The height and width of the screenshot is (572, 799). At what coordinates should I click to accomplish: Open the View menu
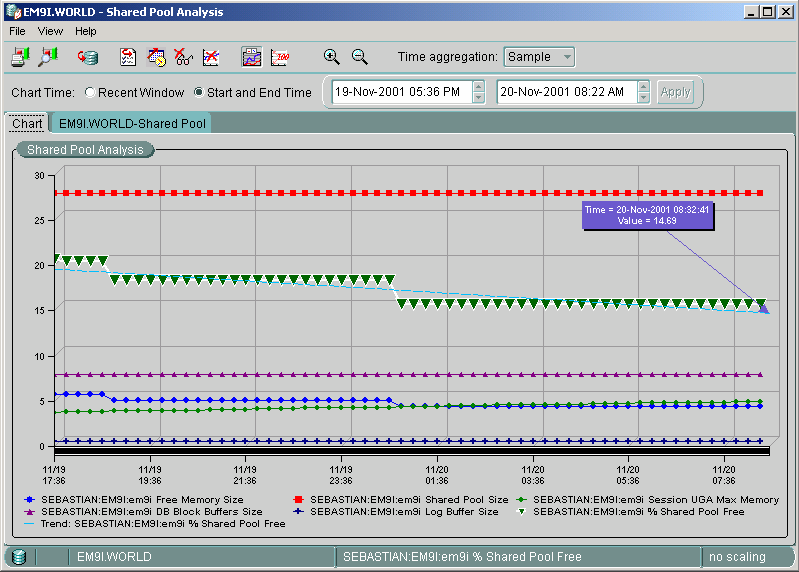(50, 31)
